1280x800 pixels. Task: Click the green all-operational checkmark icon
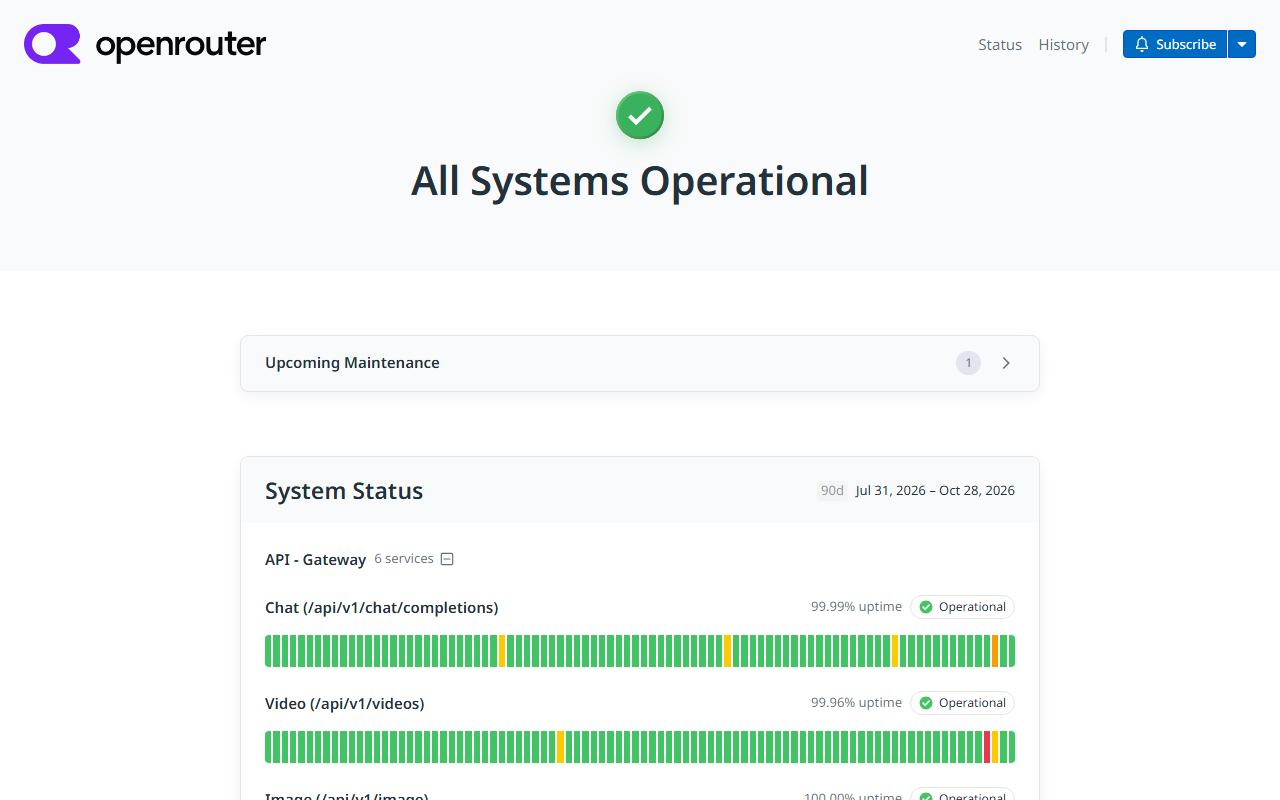pyautogui.click(x=640, y=115)
